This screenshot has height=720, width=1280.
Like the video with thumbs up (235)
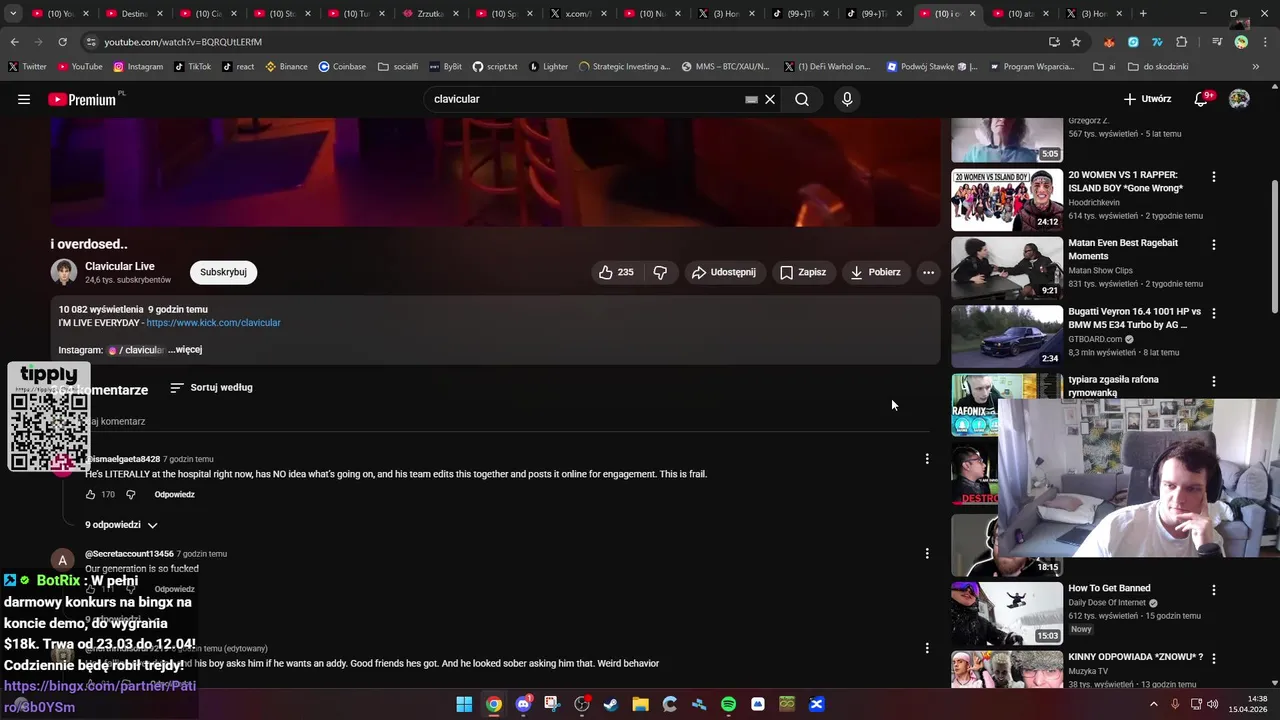(x=616, y=272)
